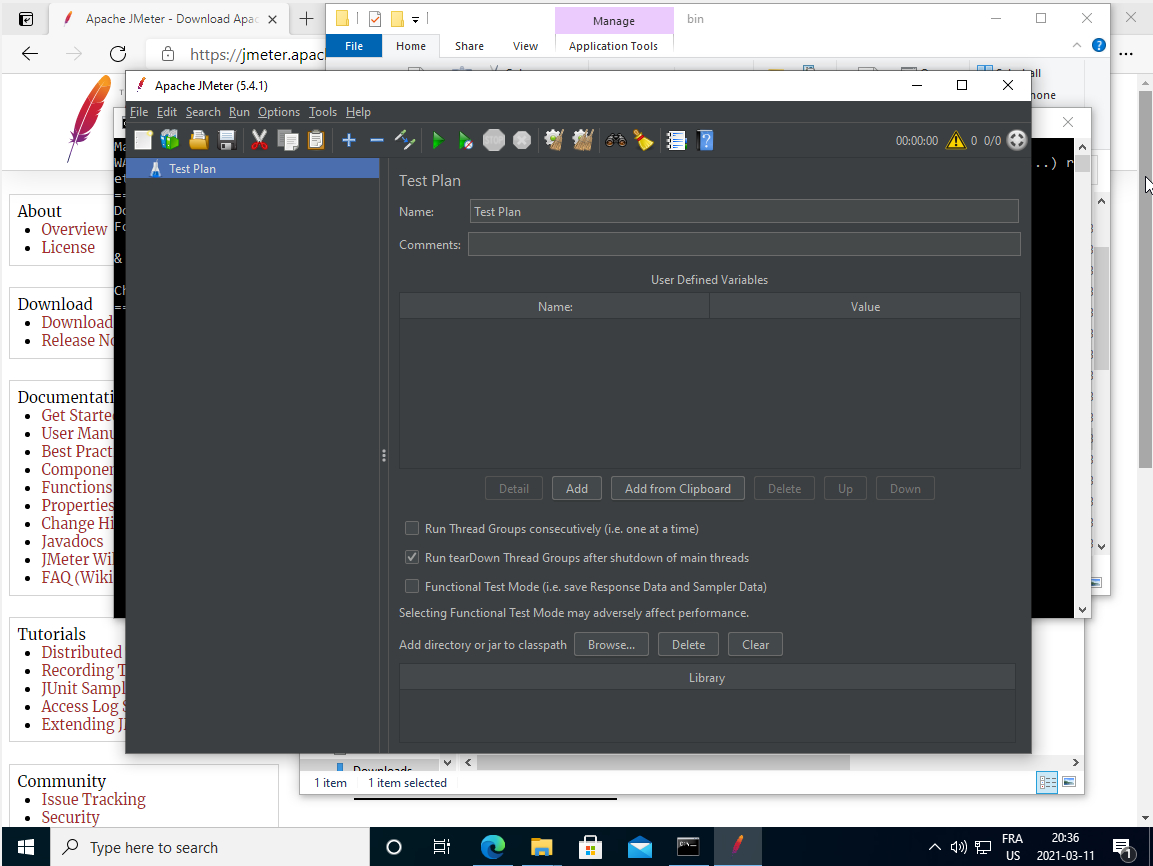
Task: Open JMeter Edit menu
Action: coord(167,112)
